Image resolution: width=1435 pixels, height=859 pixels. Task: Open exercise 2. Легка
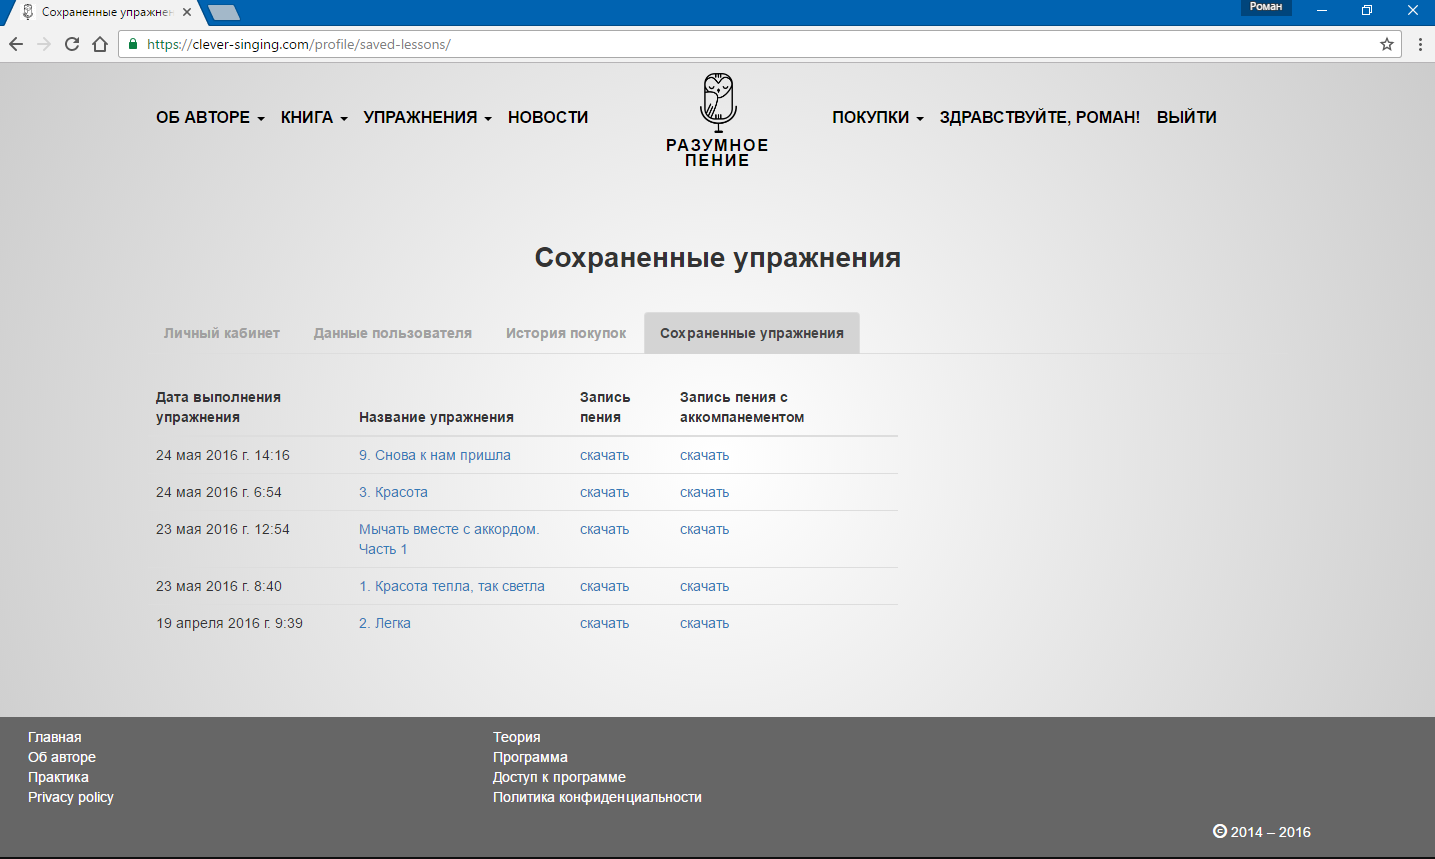coord(385,623)
